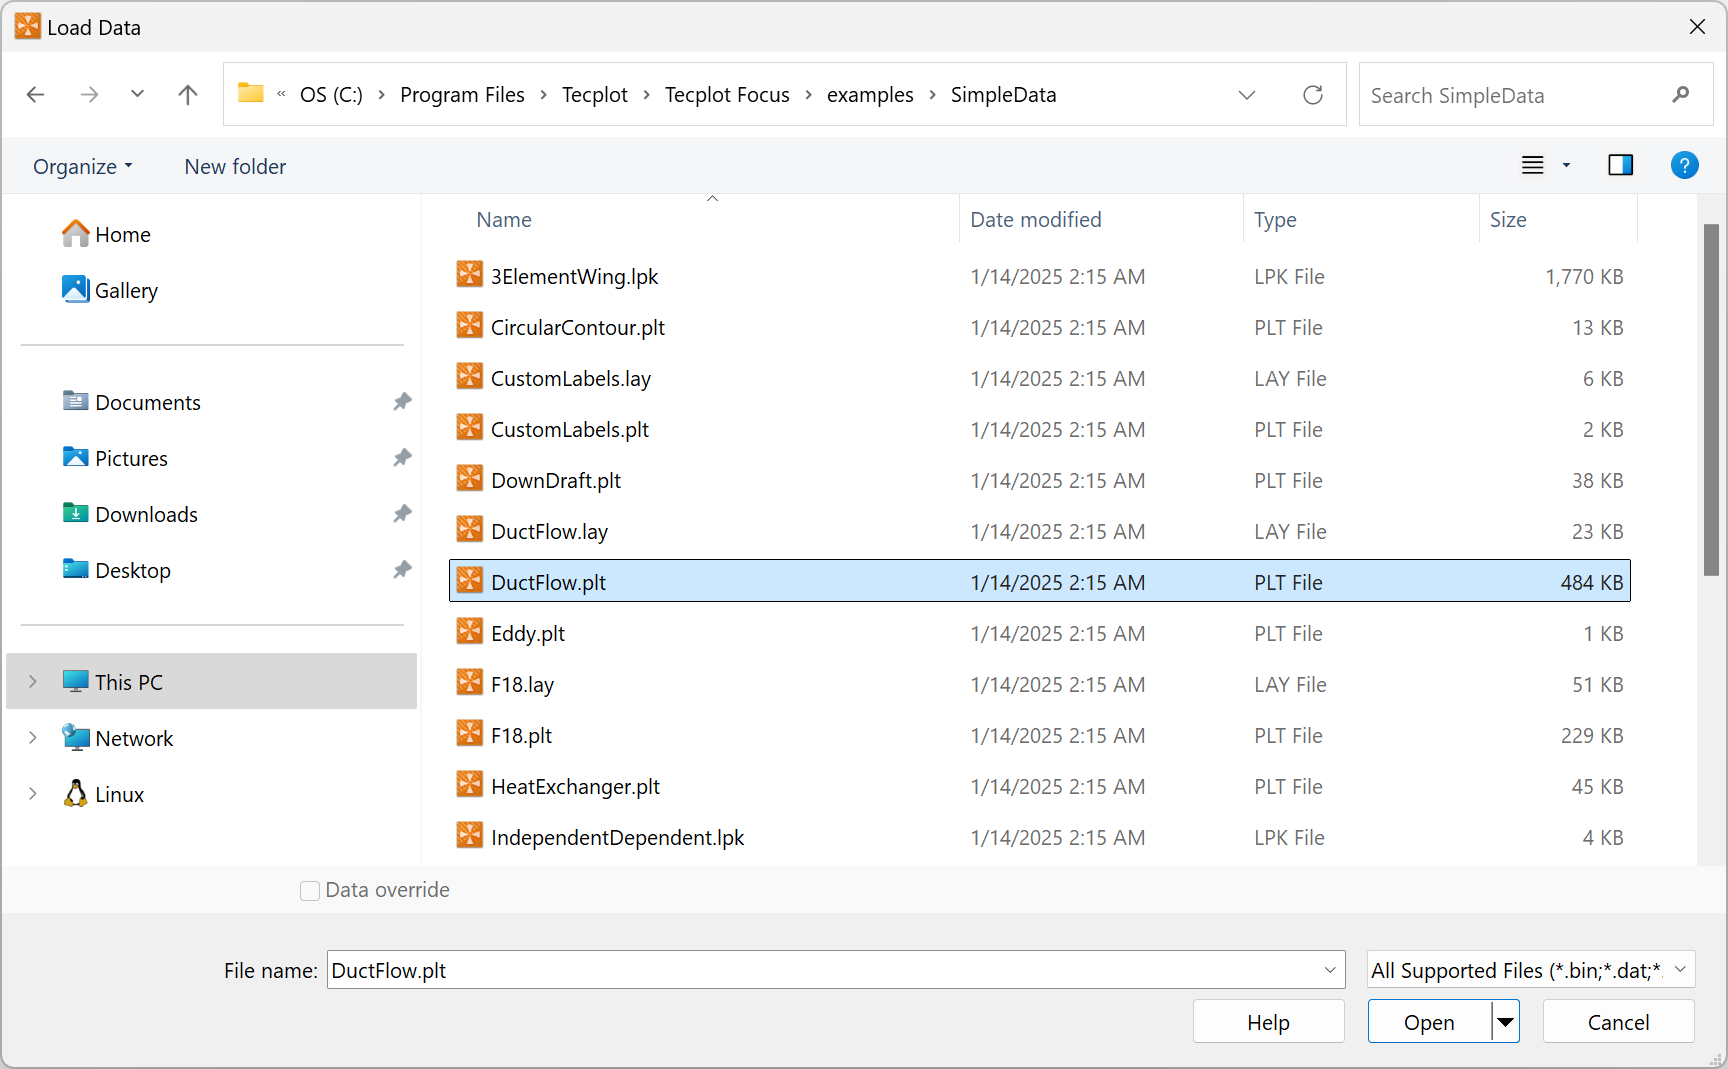Open view options dropdown arrow
Viewport: 1728px width, 1069px height.
click(1566, 165)
